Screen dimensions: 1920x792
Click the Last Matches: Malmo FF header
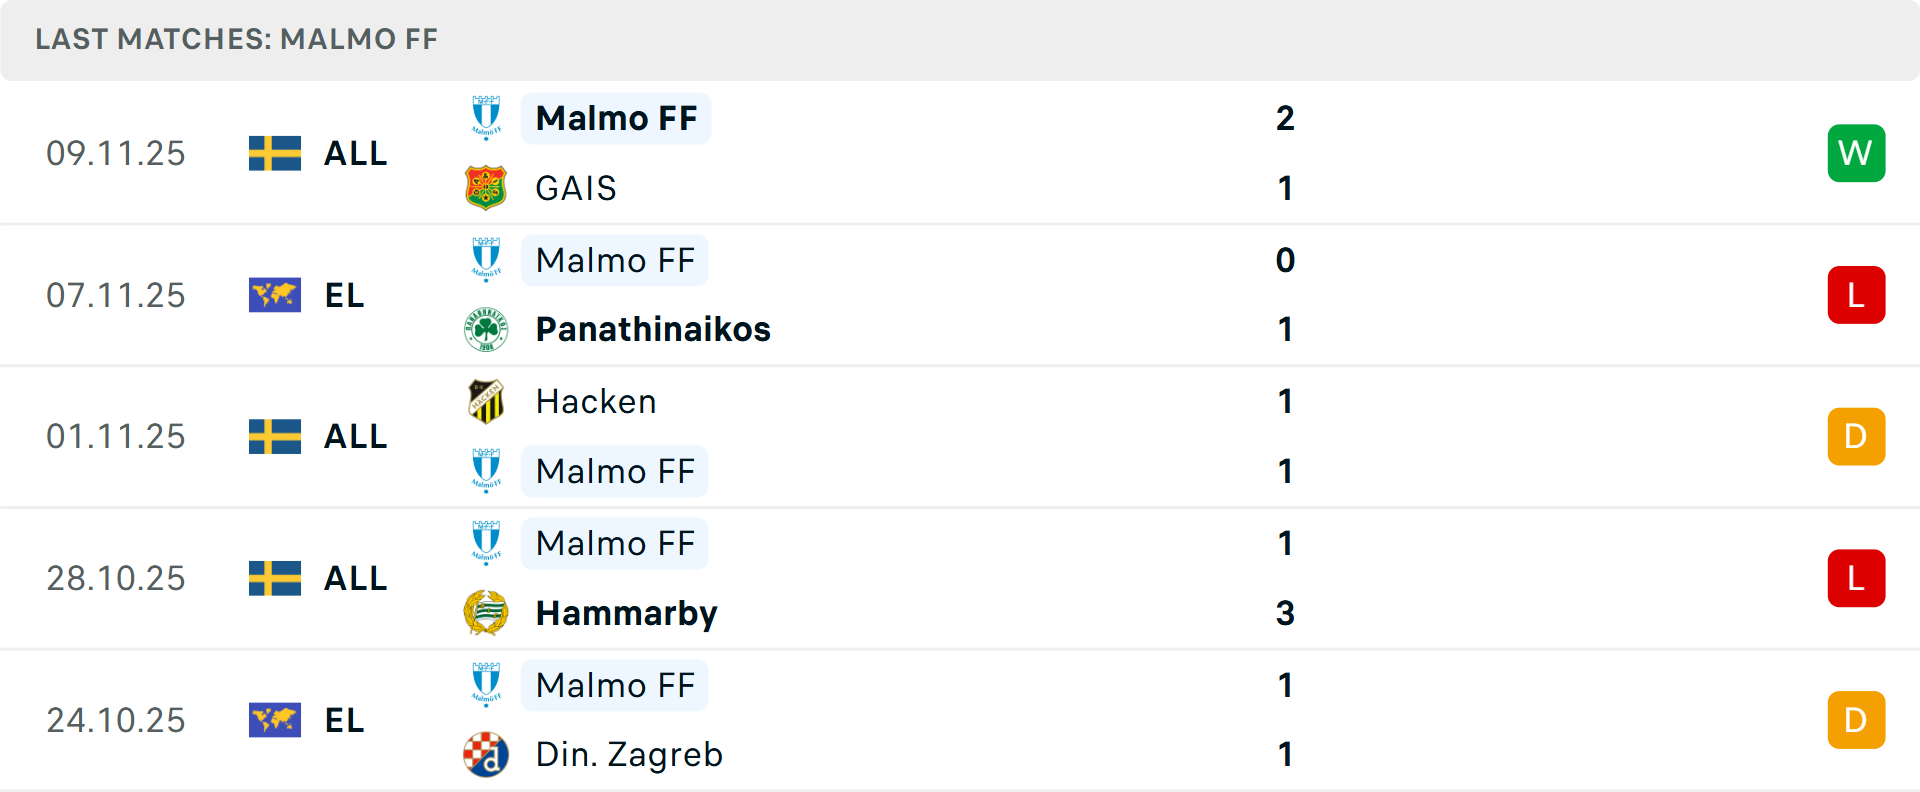tap(237, 39)
